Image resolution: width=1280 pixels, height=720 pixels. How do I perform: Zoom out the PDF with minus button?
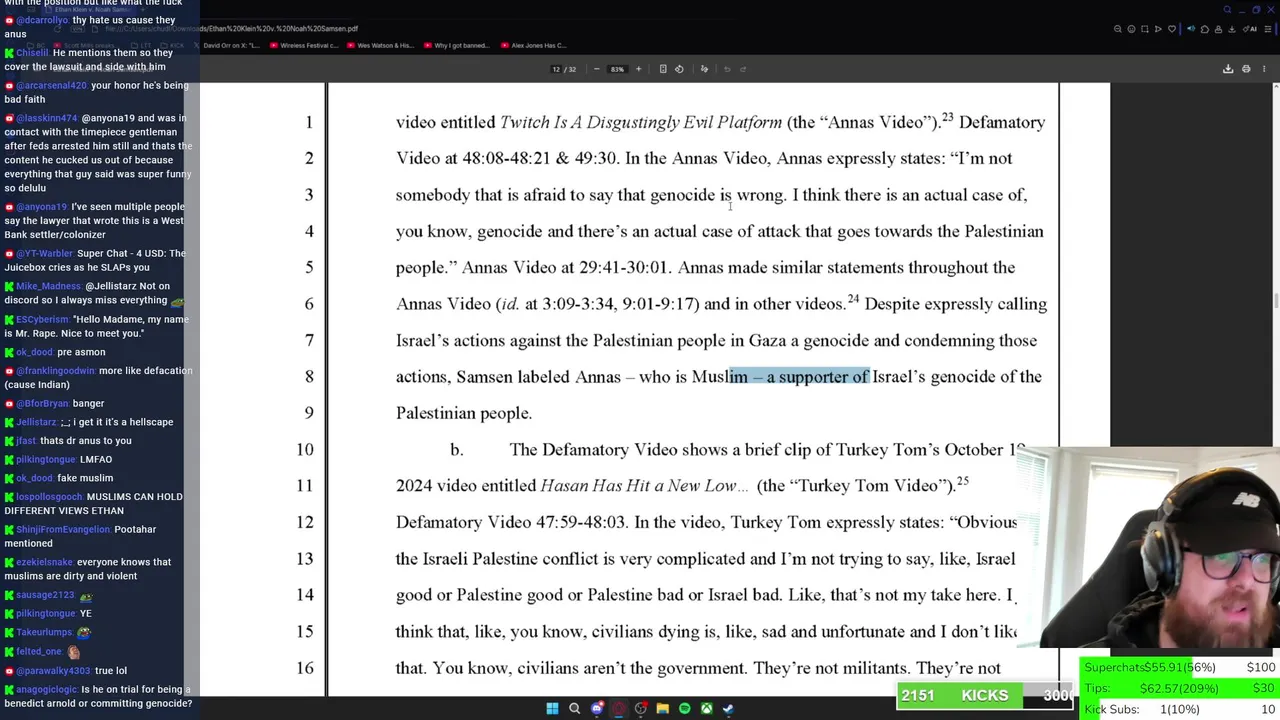[x=597, y=69]
